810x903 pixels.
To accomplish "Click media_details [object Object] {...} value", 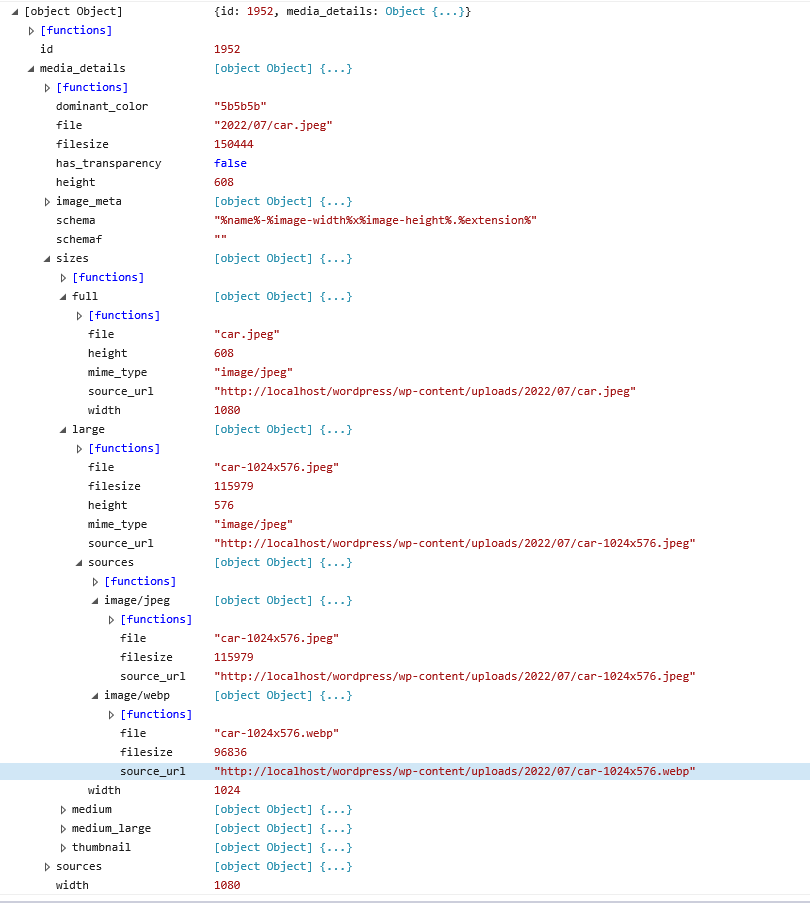I will (283, 69).
